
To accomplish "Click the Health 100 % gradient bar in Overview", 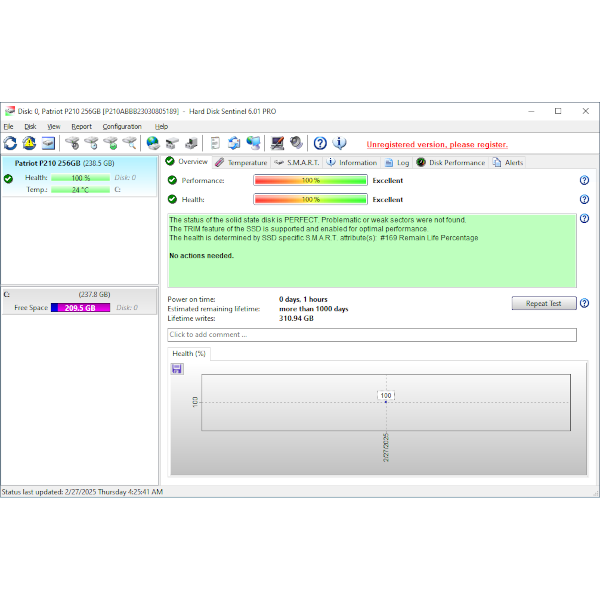I will (310, 199).
